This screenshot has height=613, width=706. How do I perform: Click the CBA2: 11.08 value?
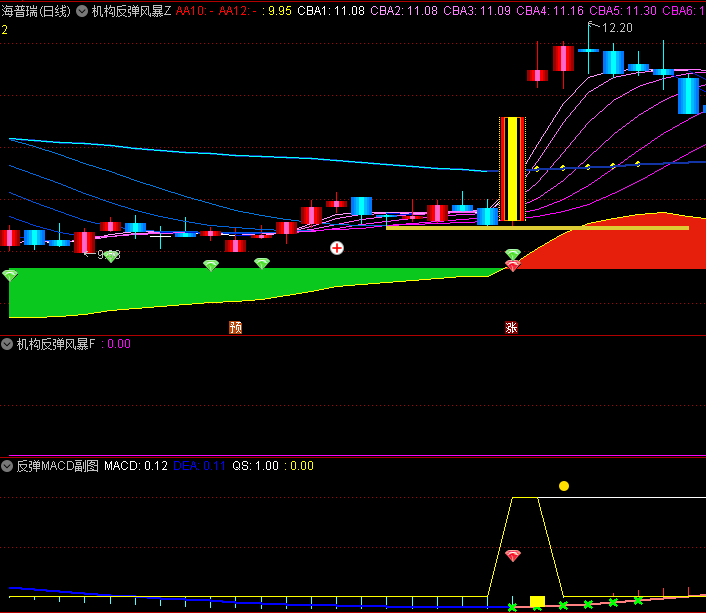pyautogui.click(x=404, y=11)
